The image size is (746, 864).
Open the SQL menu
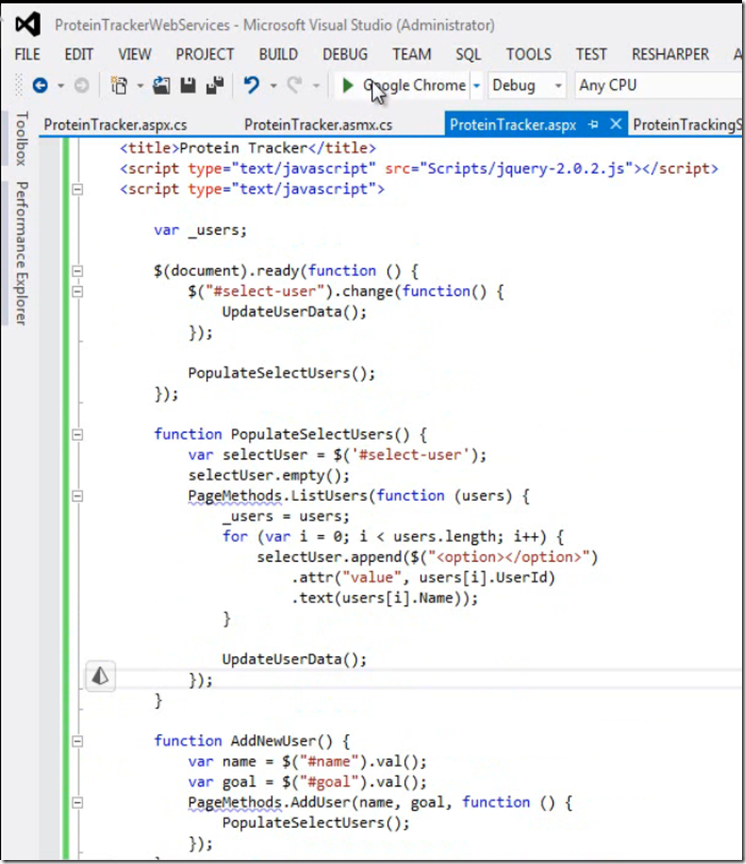pos(468,54)
